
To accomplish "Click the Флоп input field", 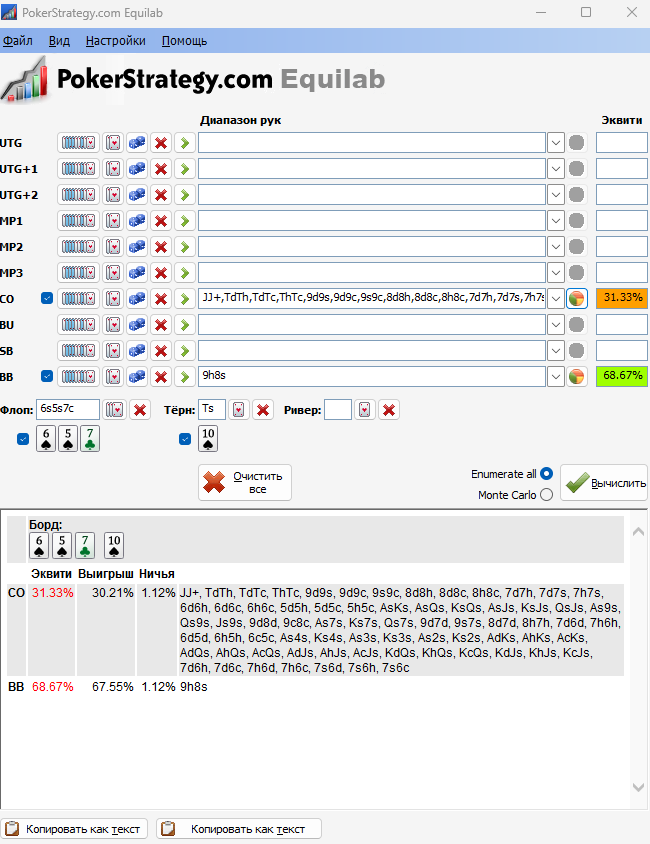I will point(68,410).
